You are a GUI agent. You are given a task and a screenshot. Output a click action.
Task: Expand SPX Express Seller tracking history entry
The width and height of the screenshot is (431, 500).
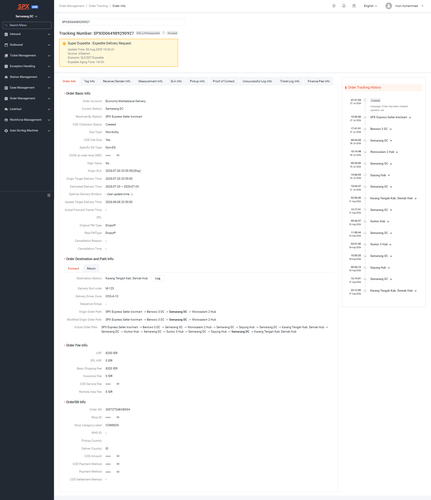click(410, 117)
